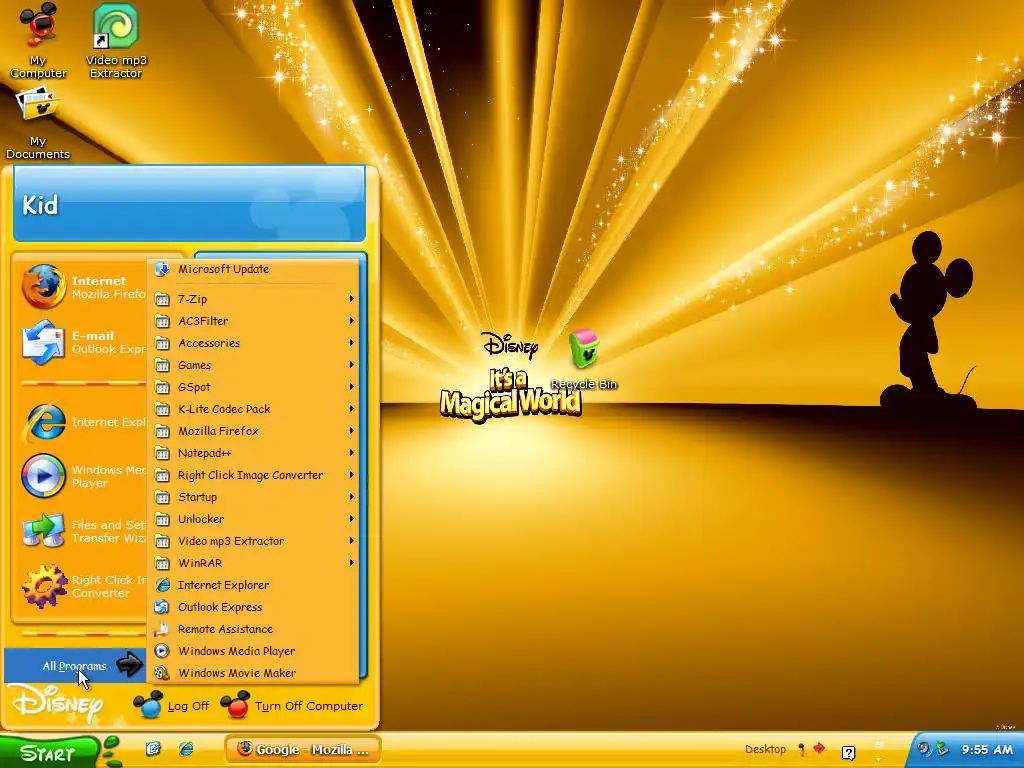The width and height of the screenshot is (1024, 768).
Task: Click Internet Explorer quick launch icon
Action: pyautogui.click(x=186, y=748)
